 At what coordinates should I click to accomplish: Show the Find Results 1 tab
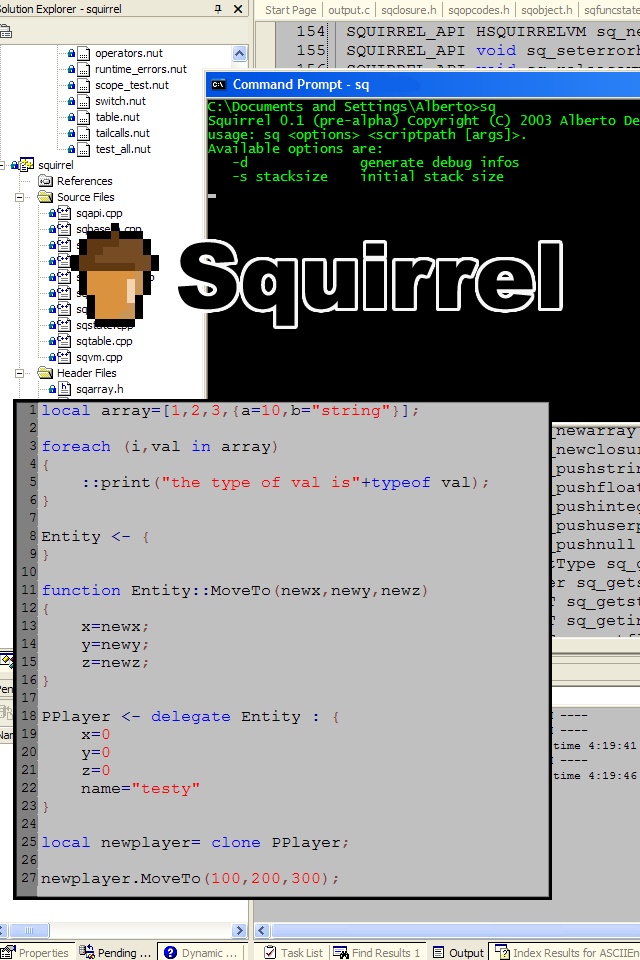click(x=377, y=952)
